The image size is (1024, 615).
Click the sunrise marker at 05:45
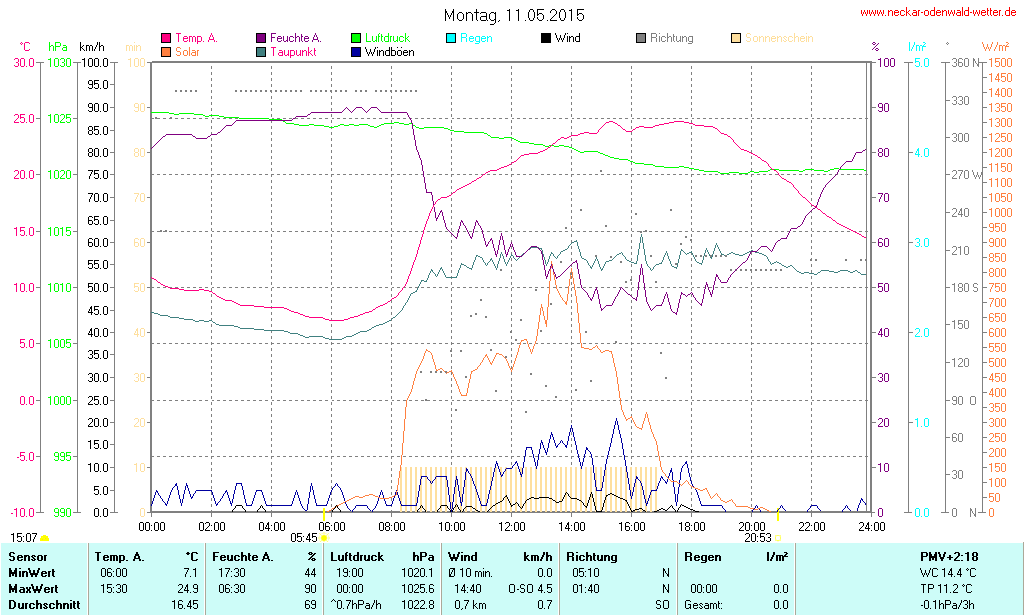tap(324, 538)
